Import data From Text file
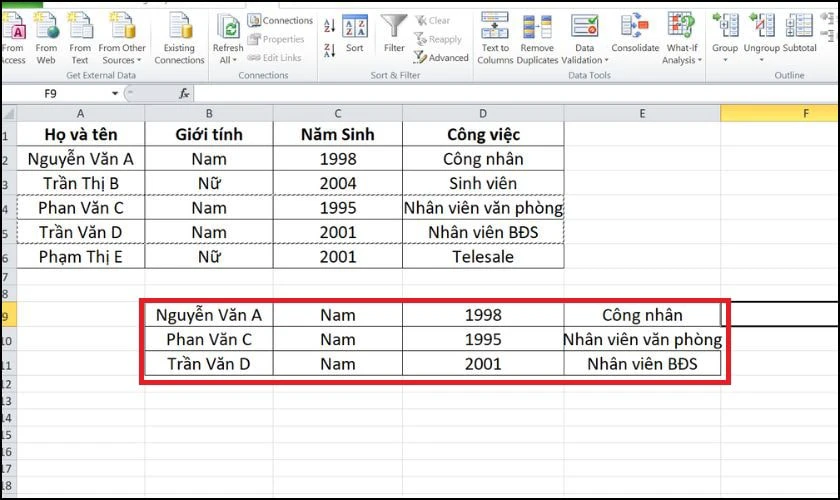The width and height of the screenshot is (840, 500). (80, 39)
